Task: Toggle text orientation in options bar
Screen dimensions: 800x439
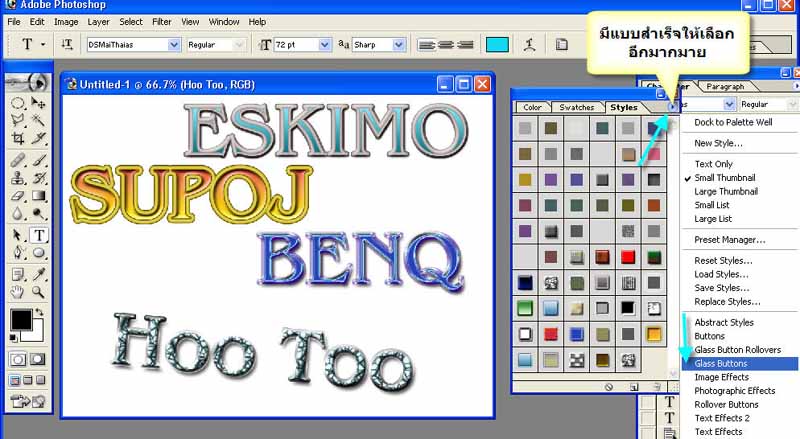Action: (x=67, y=45)
